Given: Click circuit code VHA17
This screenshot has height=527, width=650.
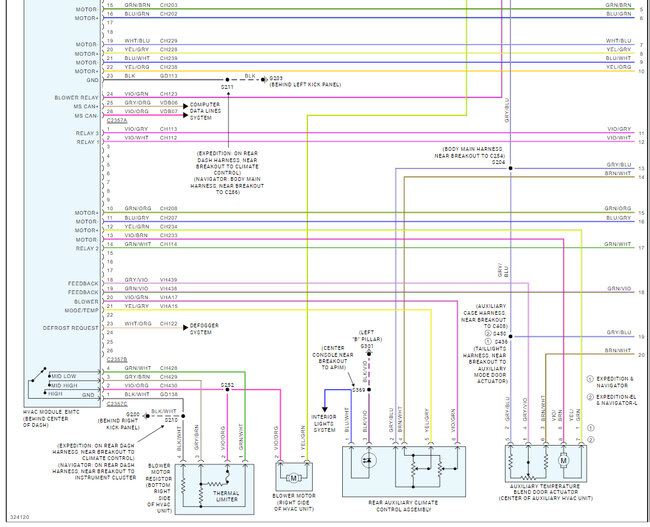Looking at the screenshot, I should (x=169, y=297).
